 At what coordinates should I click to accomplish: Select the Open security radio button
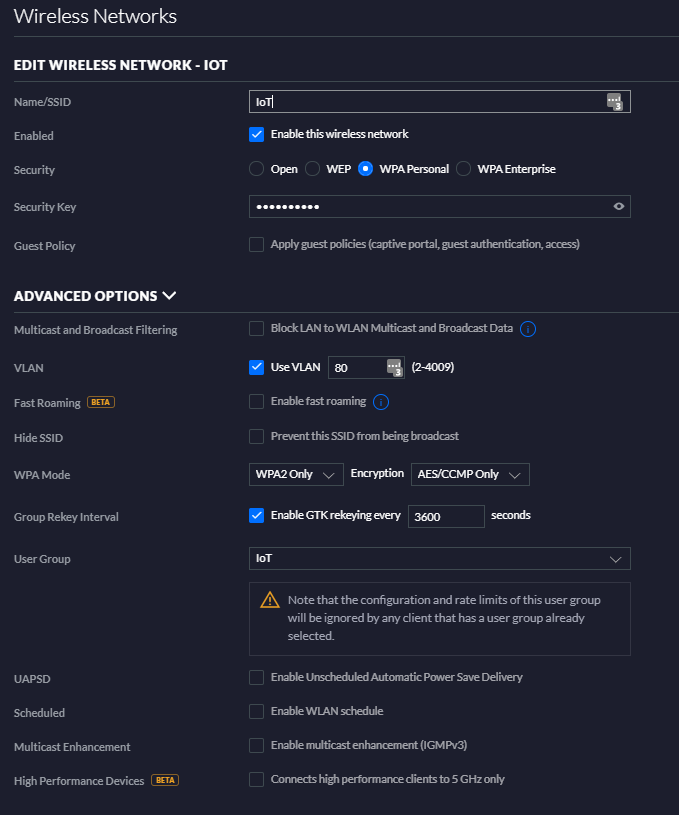click(x=257, y=169)
